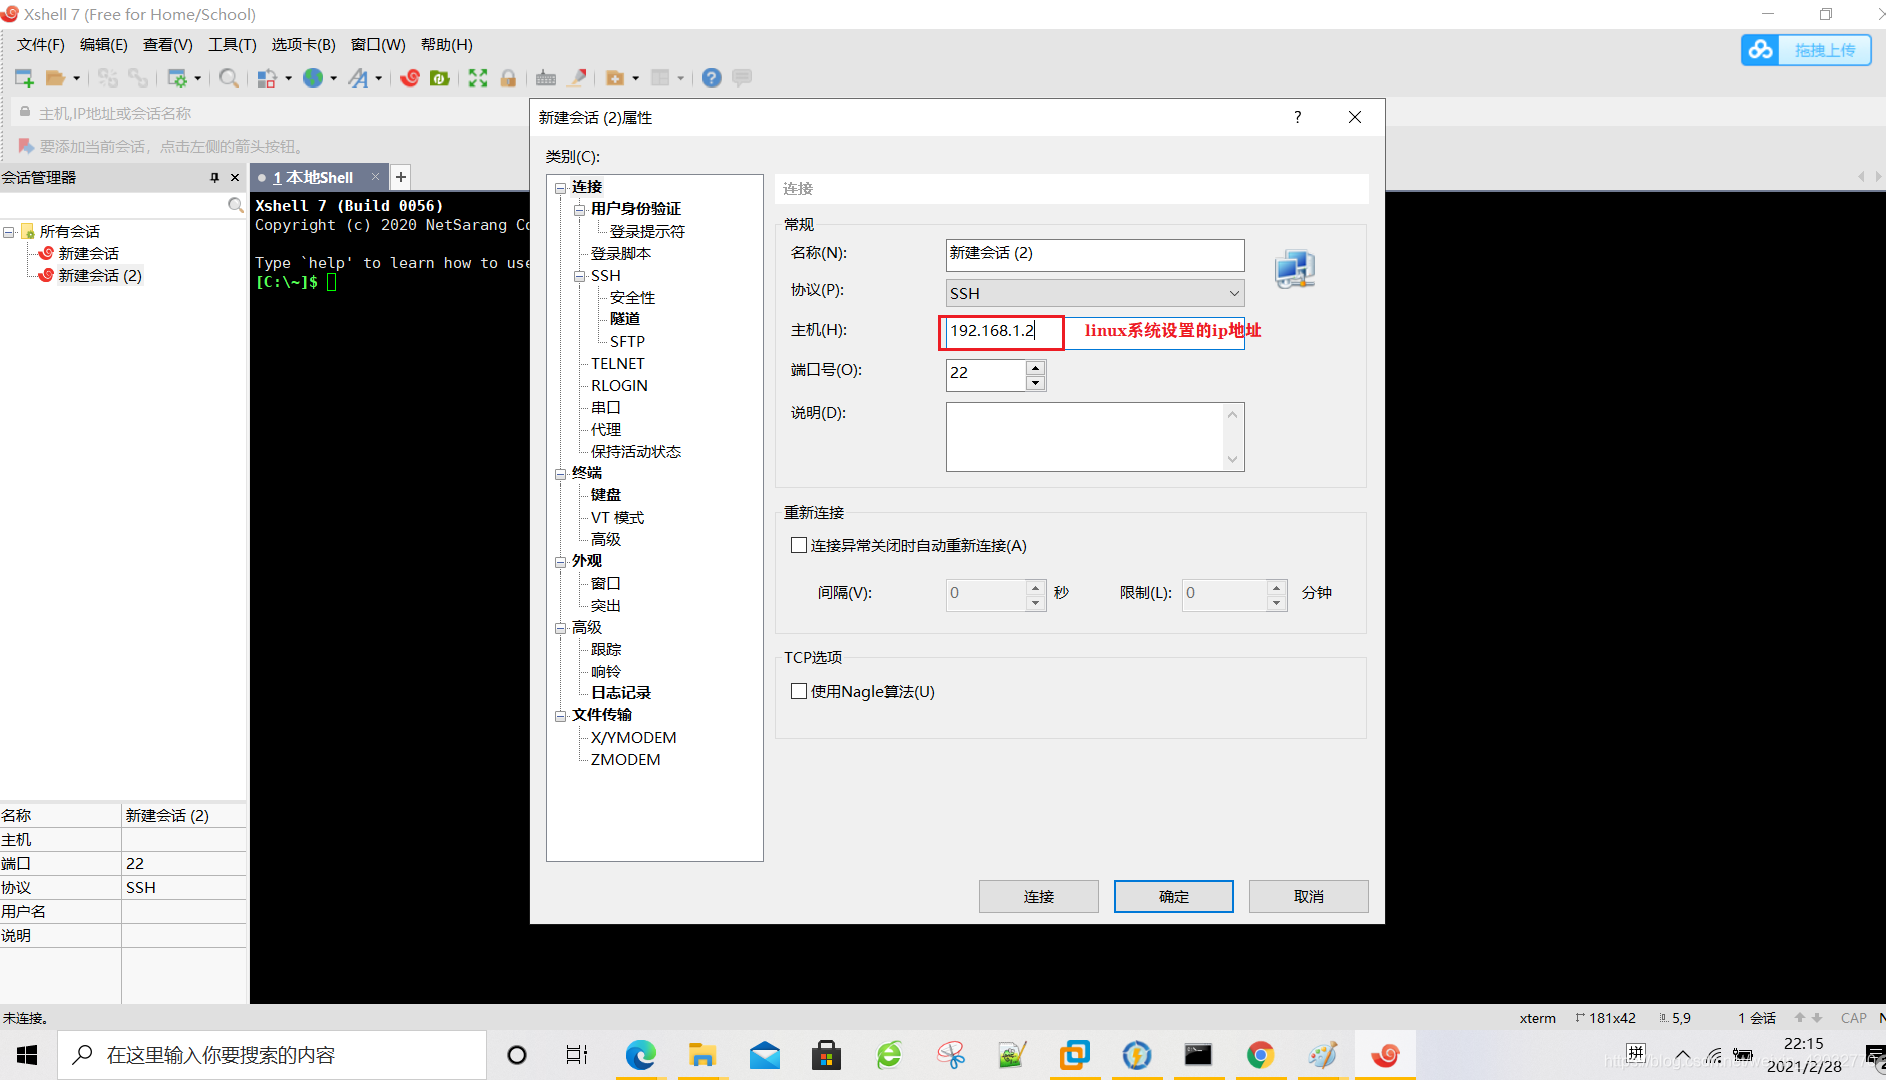The image size is (1886, 1080).
Task: Click the Open Session folder icon
Action: tap(56, 78)
